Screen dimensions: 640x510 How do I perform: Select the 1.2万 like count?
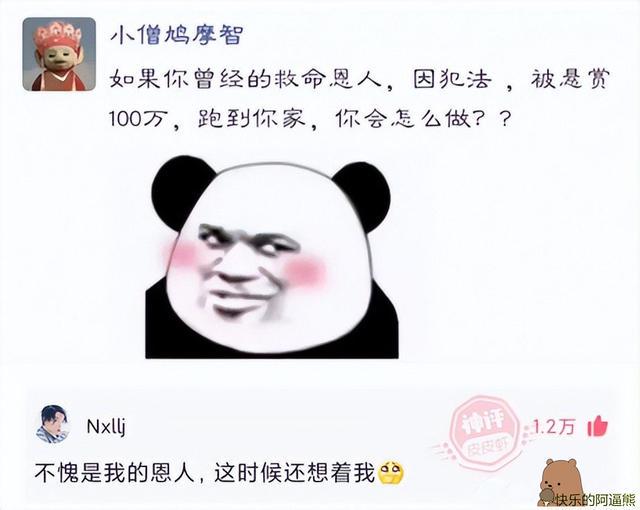[x=554, y=427]
